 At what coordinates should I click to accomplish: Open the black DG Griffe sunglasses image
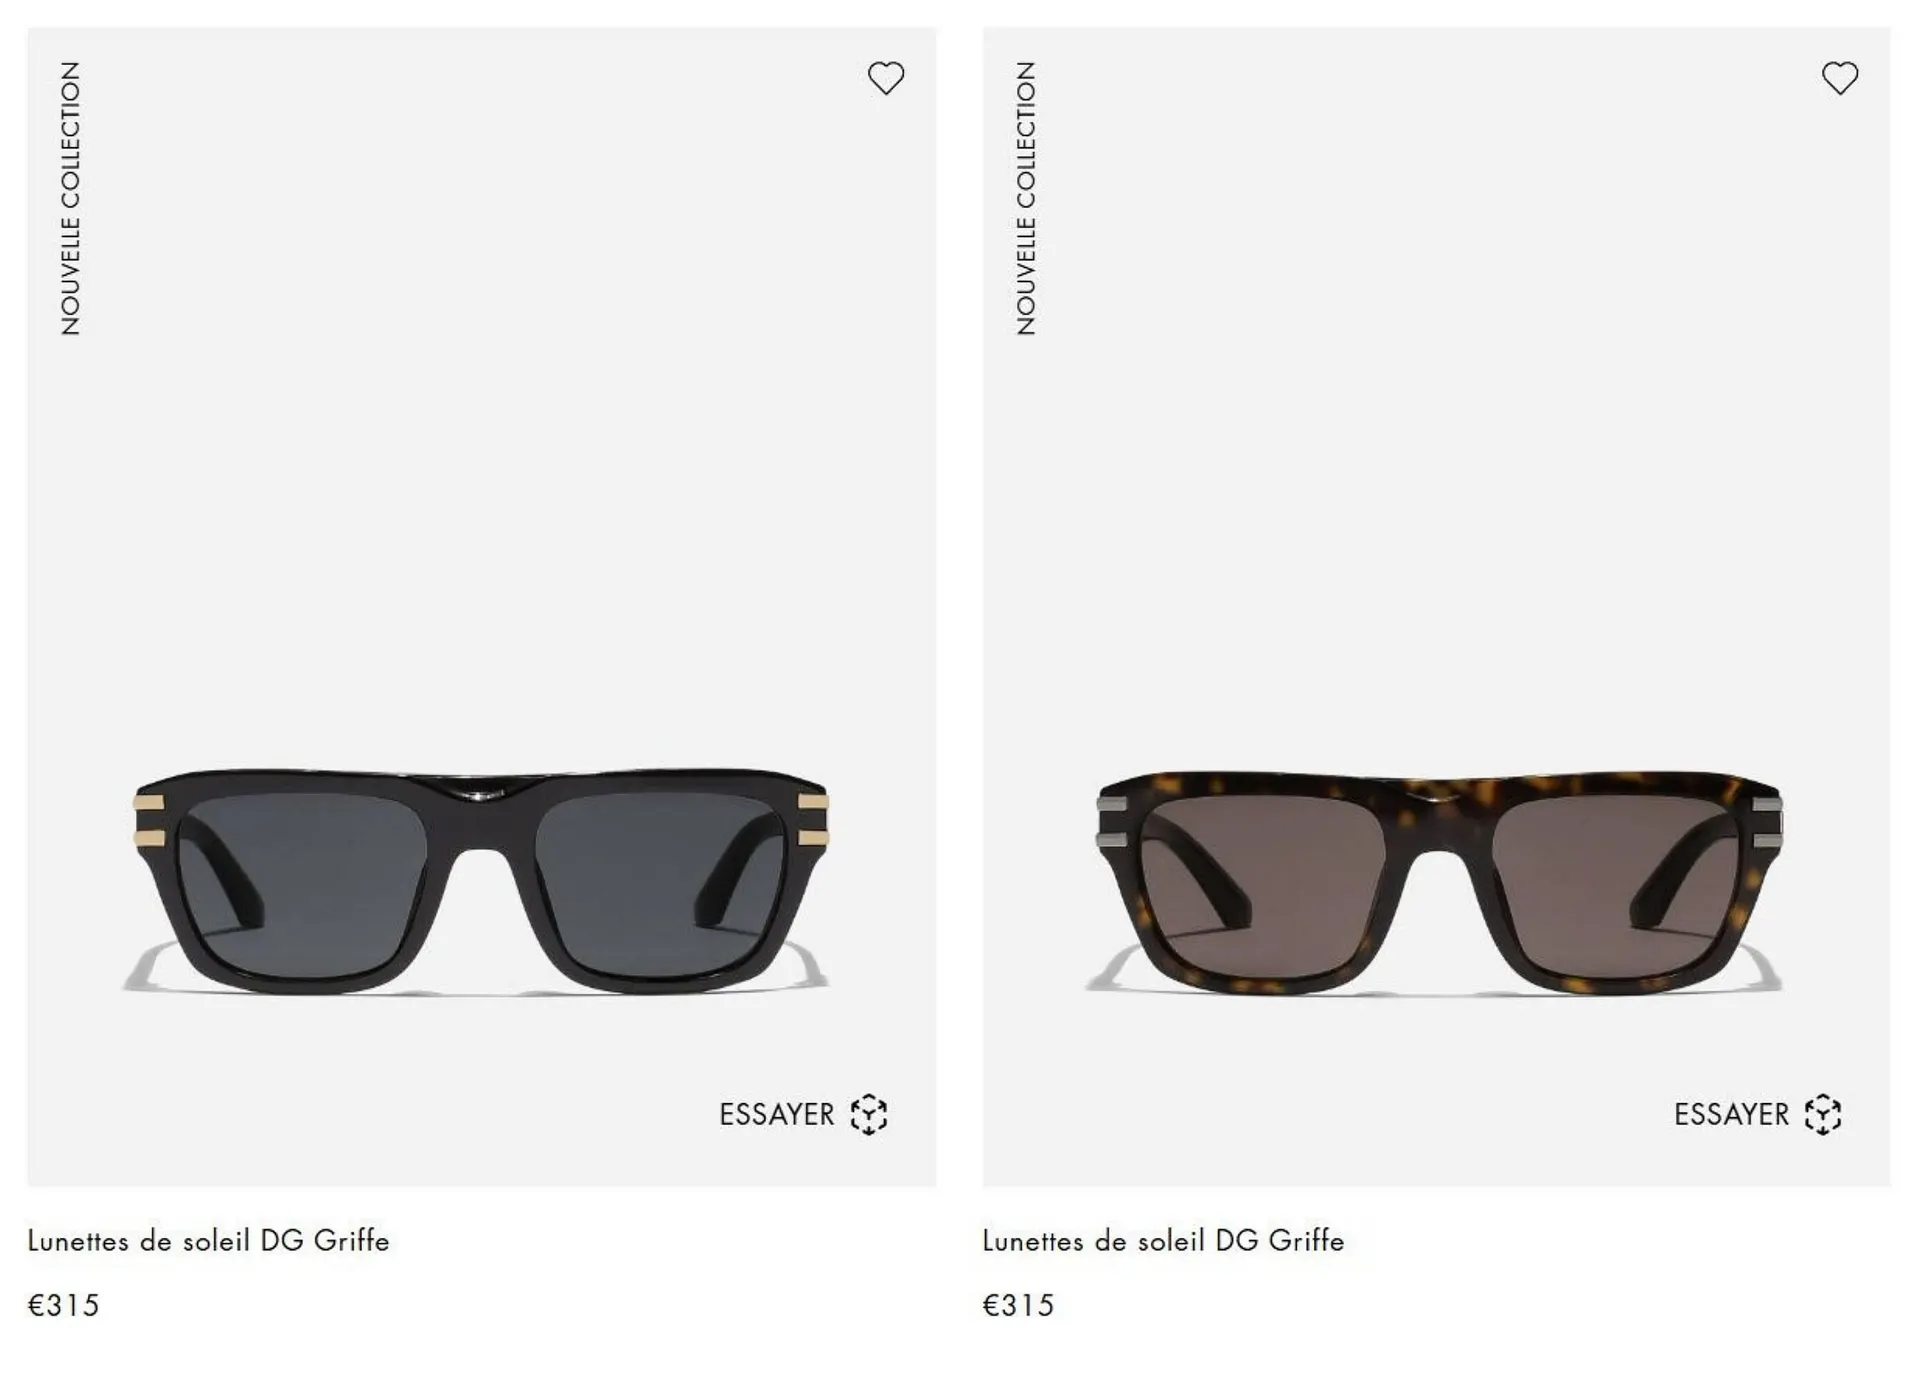pyautogui.click(x=480, y=881)
